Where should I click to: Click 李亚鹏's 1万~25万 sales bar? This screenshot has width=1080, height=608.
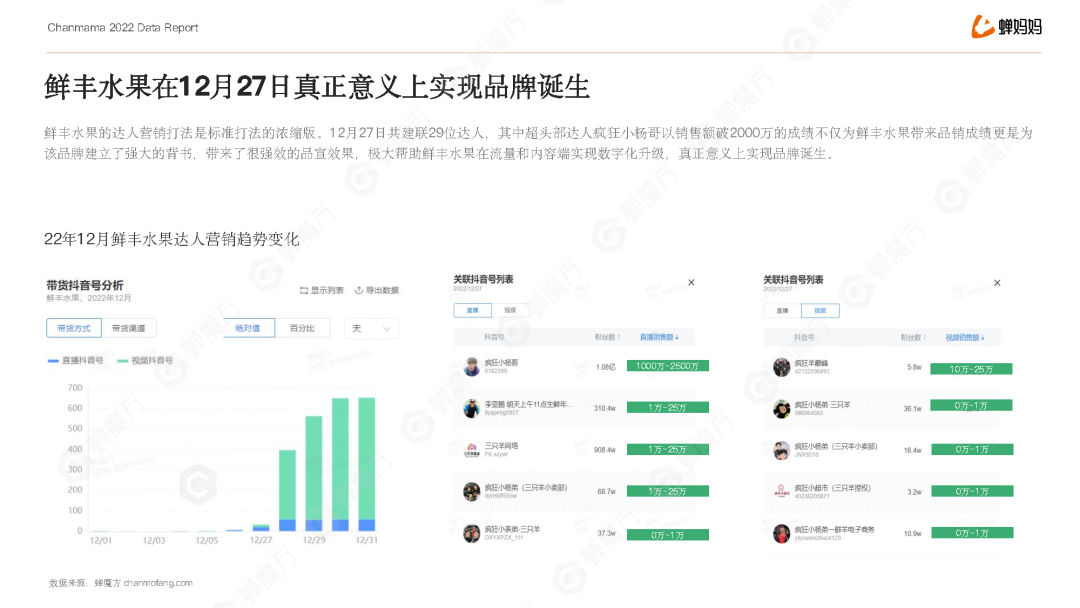pos(667,408)
